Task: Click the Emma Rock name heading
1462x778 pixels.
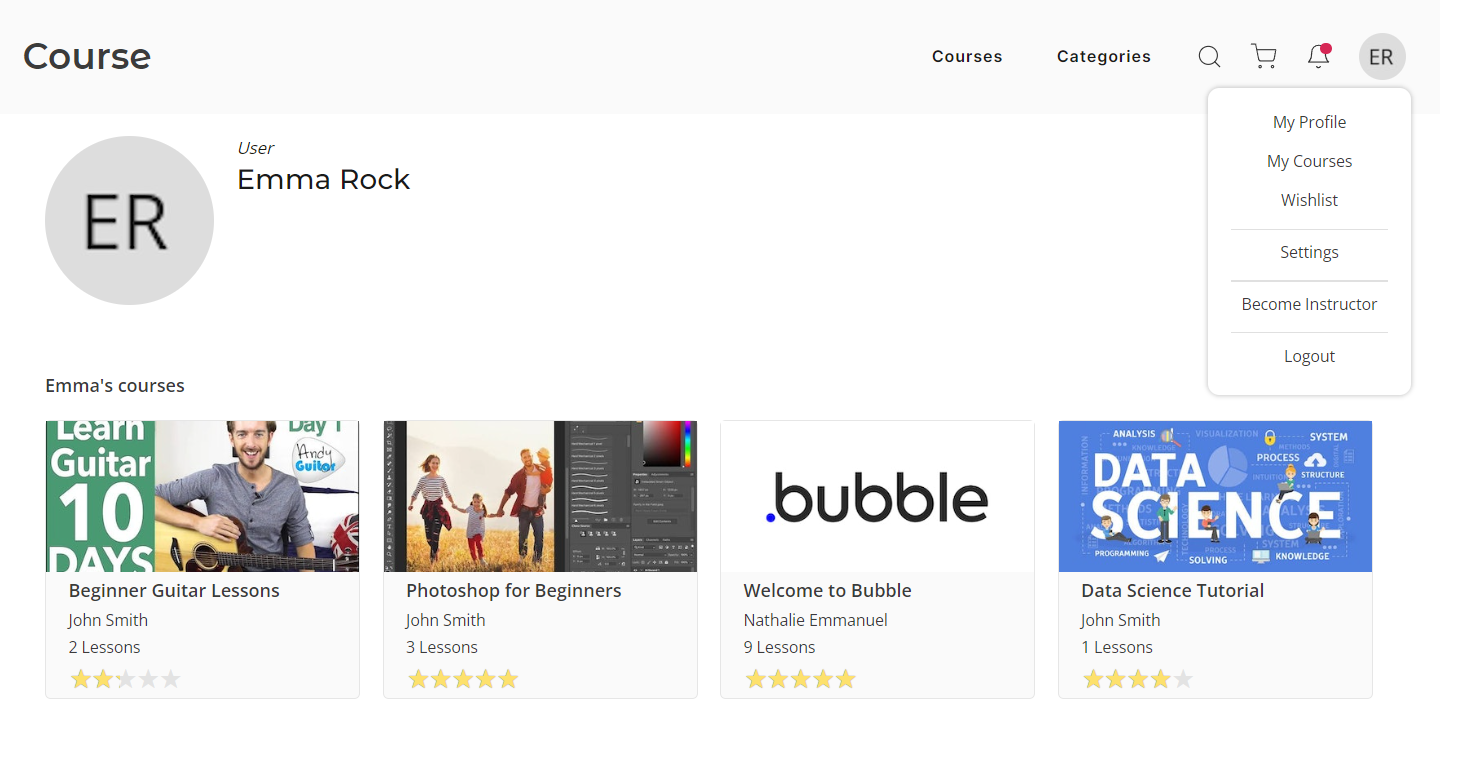Action: coord(324,180)
